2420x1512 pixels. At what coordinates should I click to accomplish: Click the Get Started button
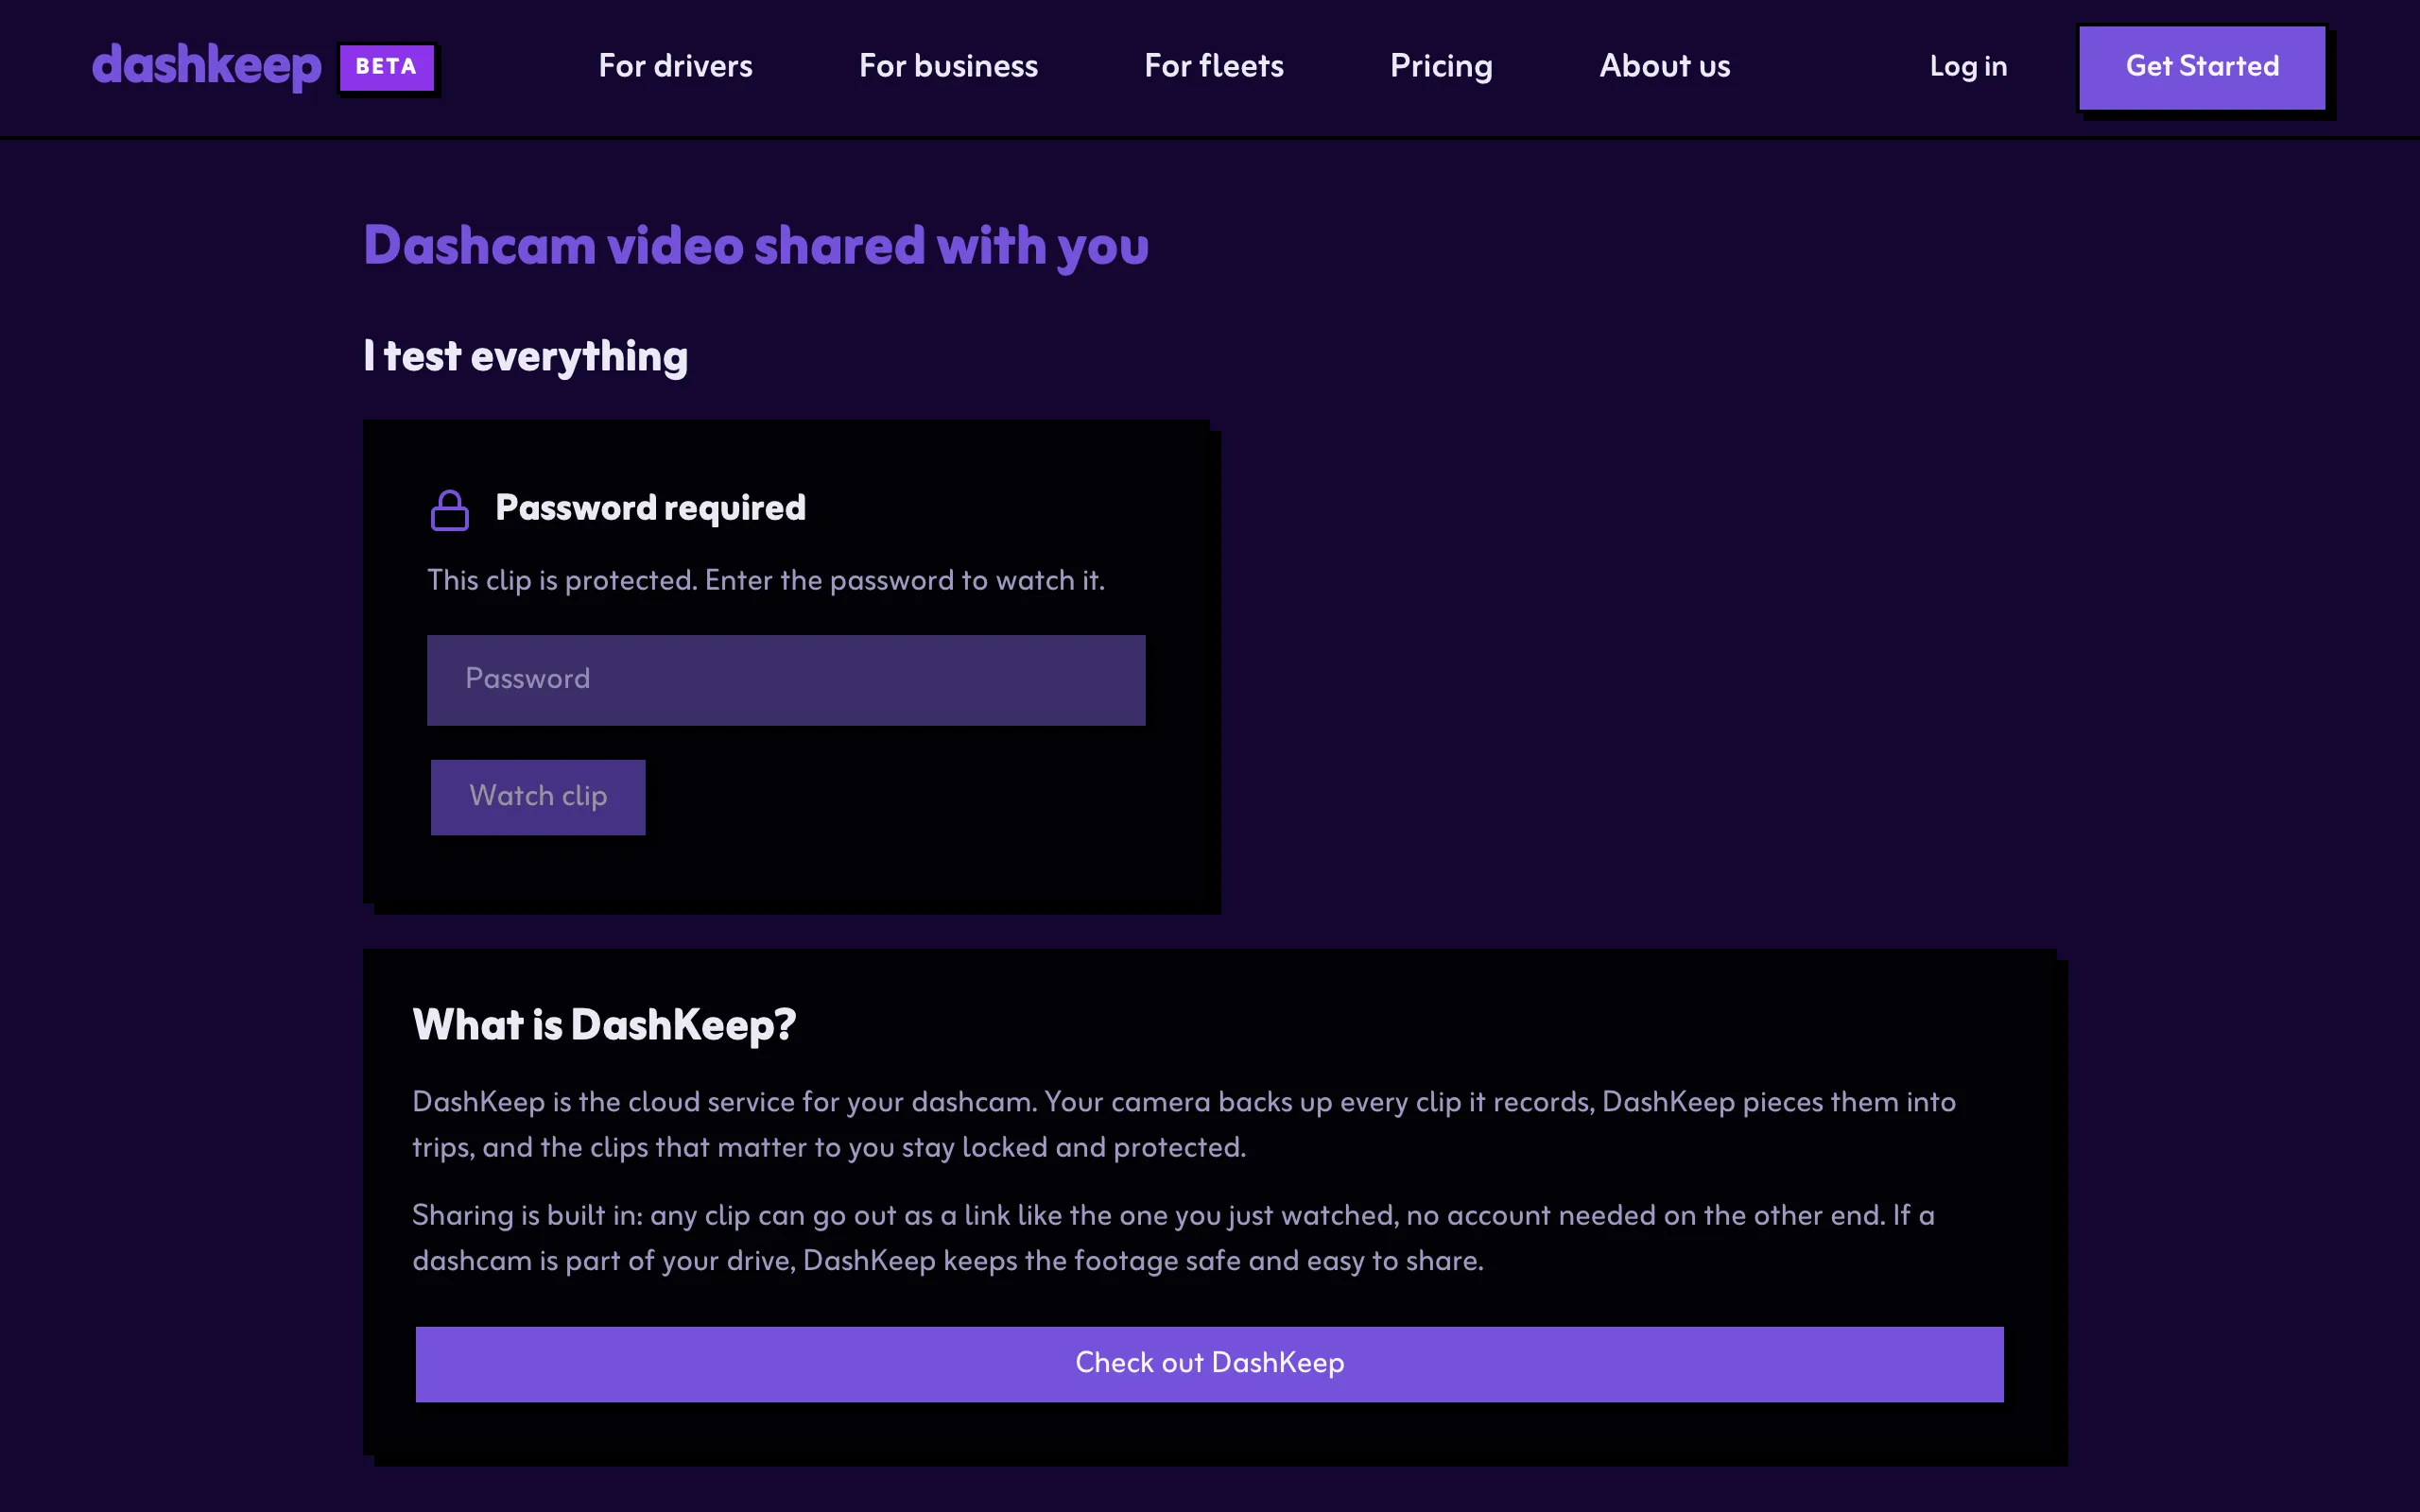[2202, 67]
